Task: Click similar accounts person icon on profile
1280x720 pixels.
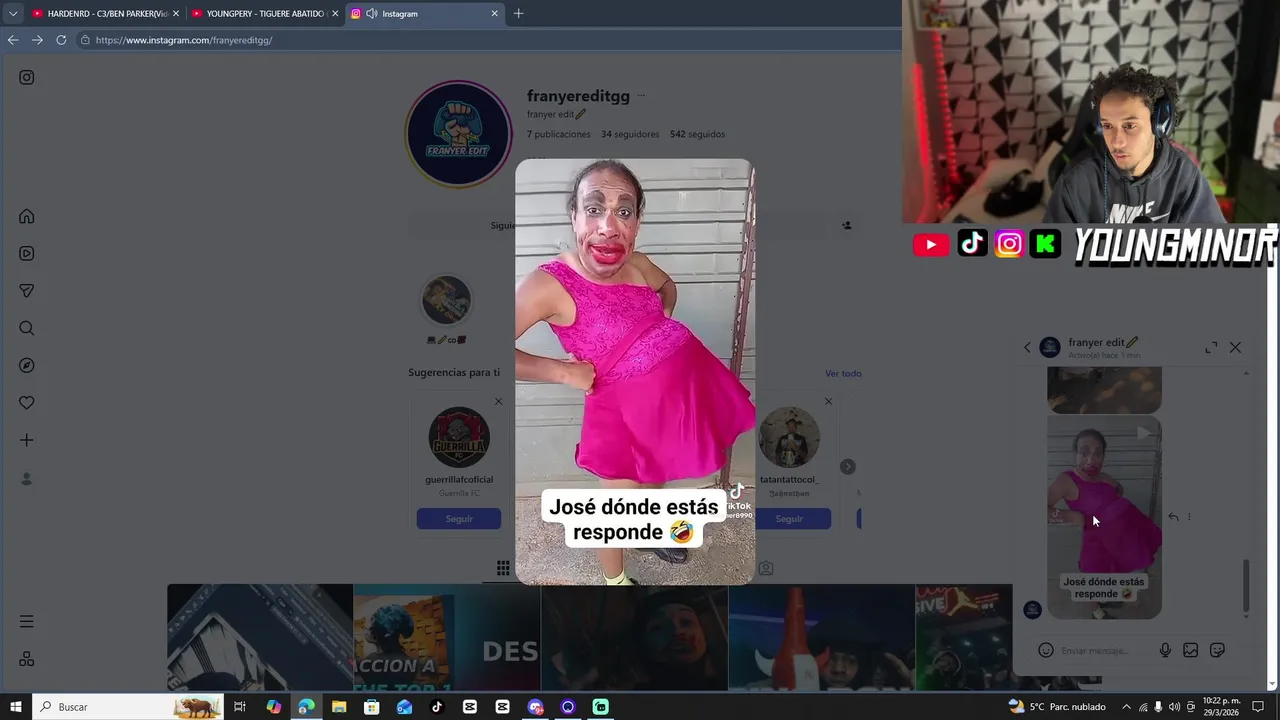Action: [847, 226]
